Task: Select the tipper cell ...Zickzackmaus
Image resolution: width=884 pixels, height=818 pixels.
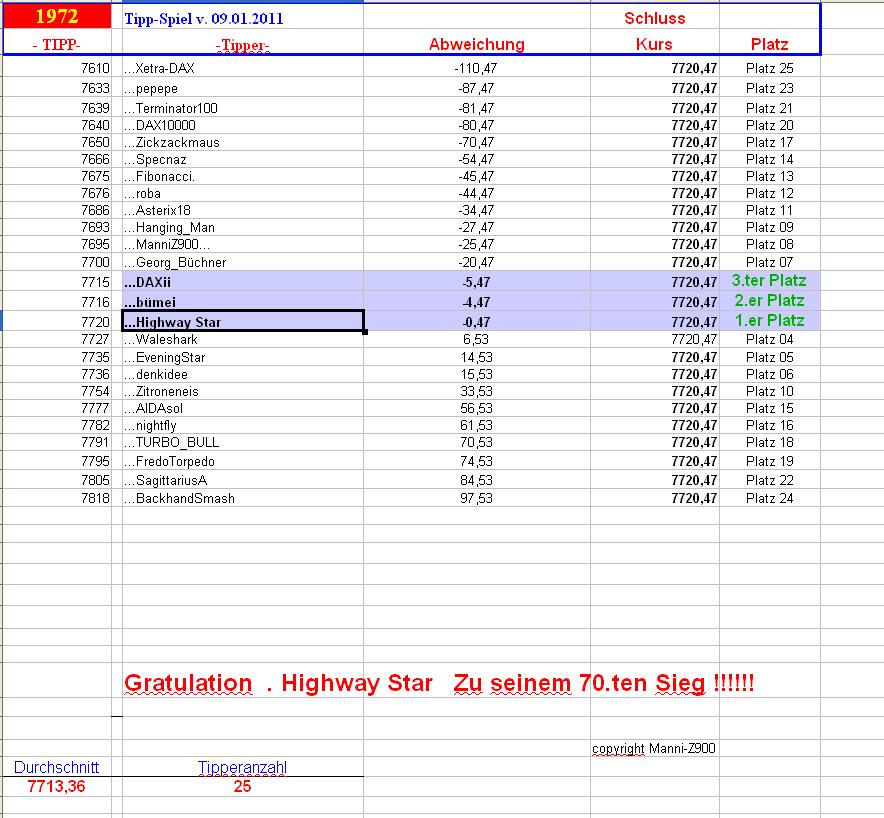Action: coord(243,142)
